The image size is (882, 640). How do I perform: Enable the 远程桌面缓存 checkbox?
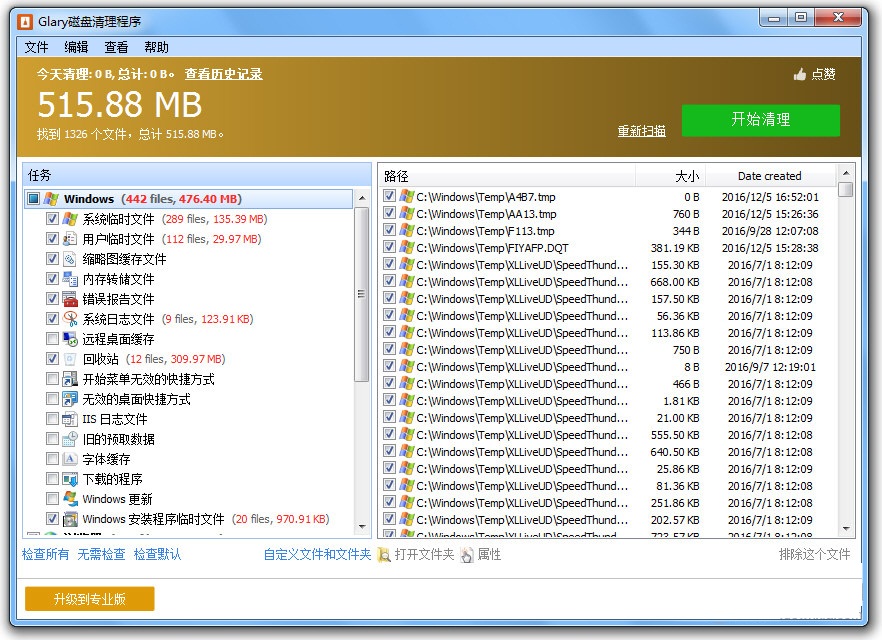click(52, 339)
